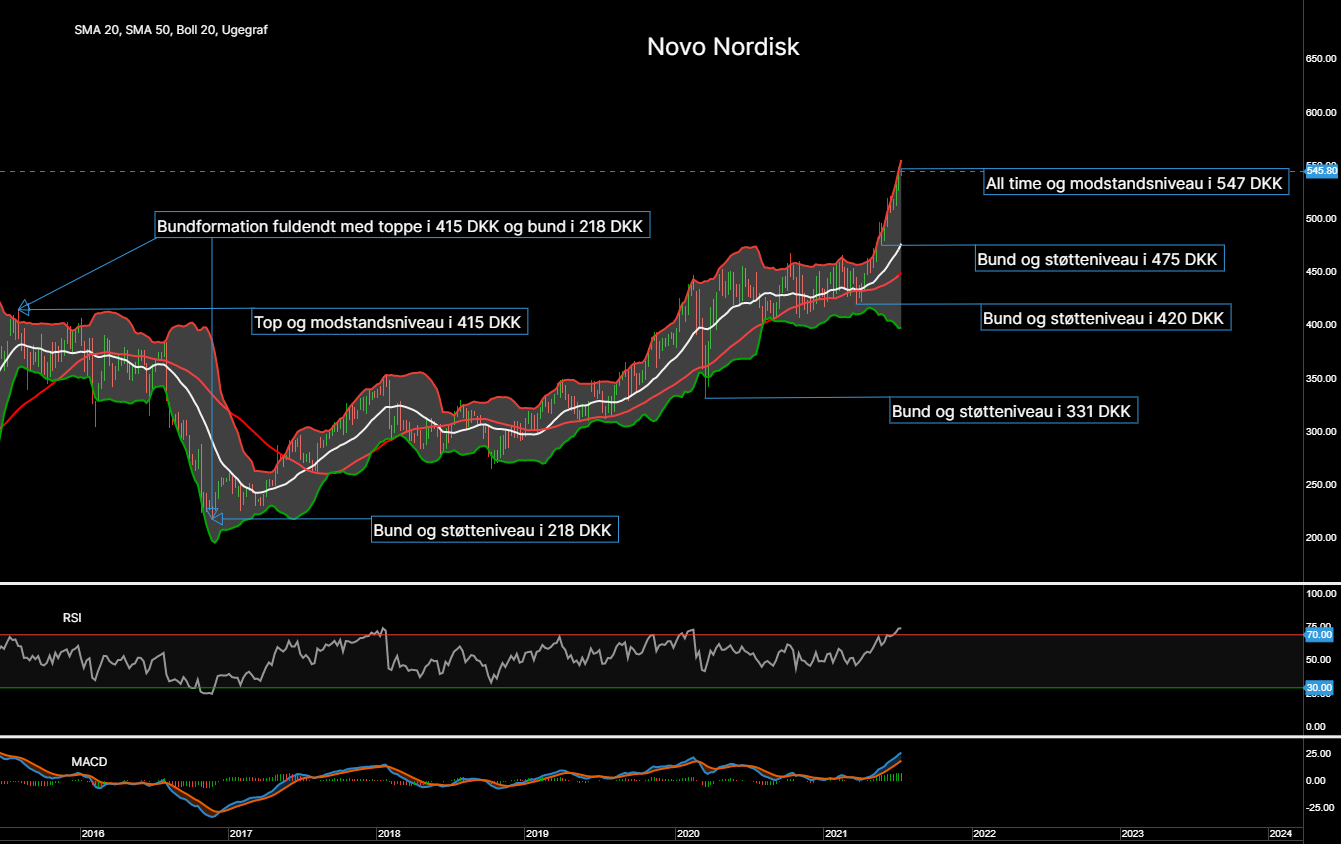1341x844 pixels.
Task: Click the 450.00 price axis label
Action: [x=1321, y=272]
